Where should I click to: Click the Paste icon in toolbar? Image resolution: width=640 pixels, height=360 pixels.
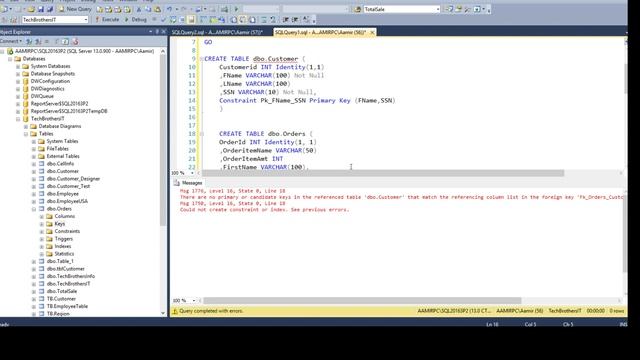157,9
